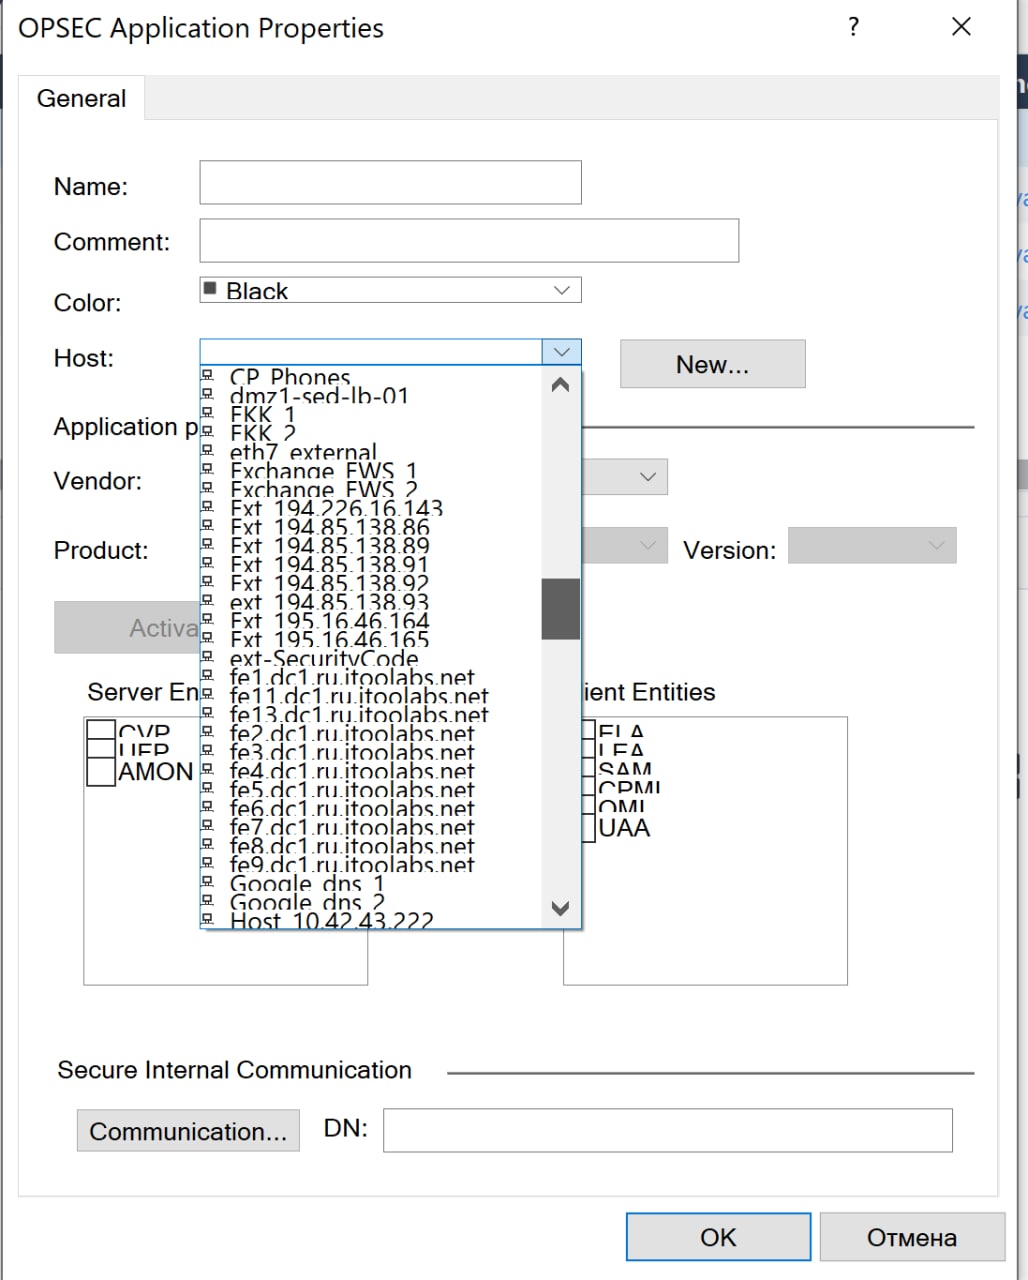
Task: Click the host icon beside eth7 external
Action: click(x=208, y=450)
